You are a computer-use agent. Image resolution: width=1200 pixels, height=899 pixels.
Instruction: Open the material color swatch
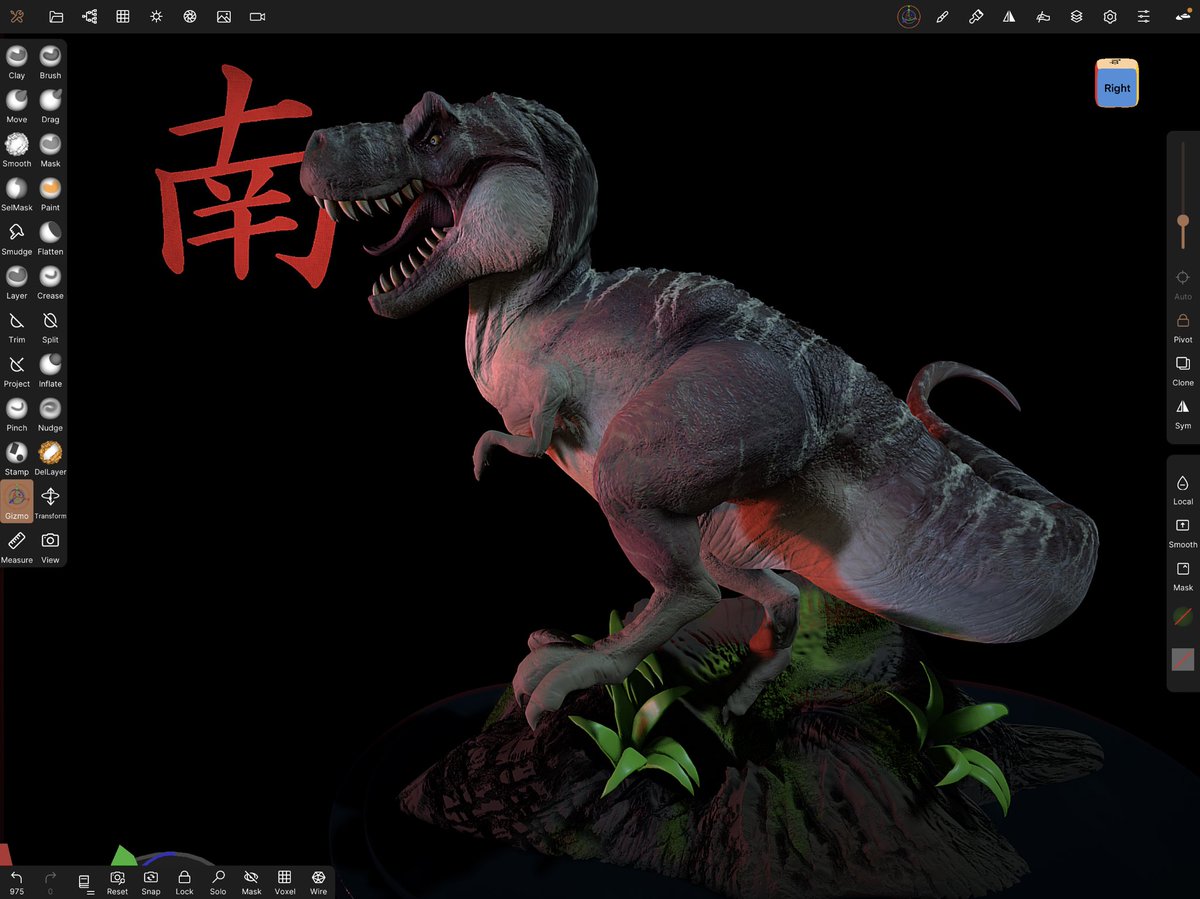(1183, 617)
